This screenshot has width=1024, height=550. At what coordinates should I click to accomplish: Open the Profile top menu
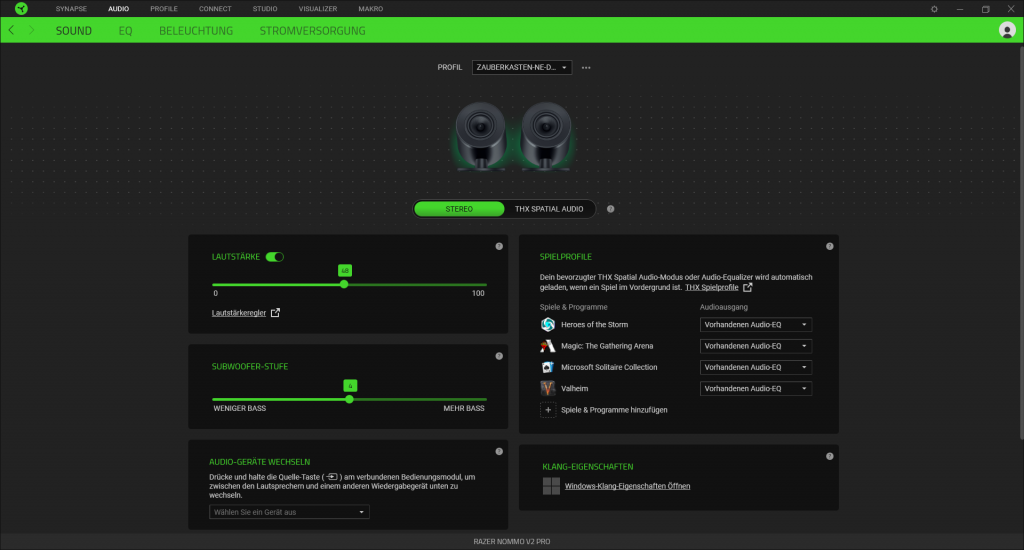[164, 9]
